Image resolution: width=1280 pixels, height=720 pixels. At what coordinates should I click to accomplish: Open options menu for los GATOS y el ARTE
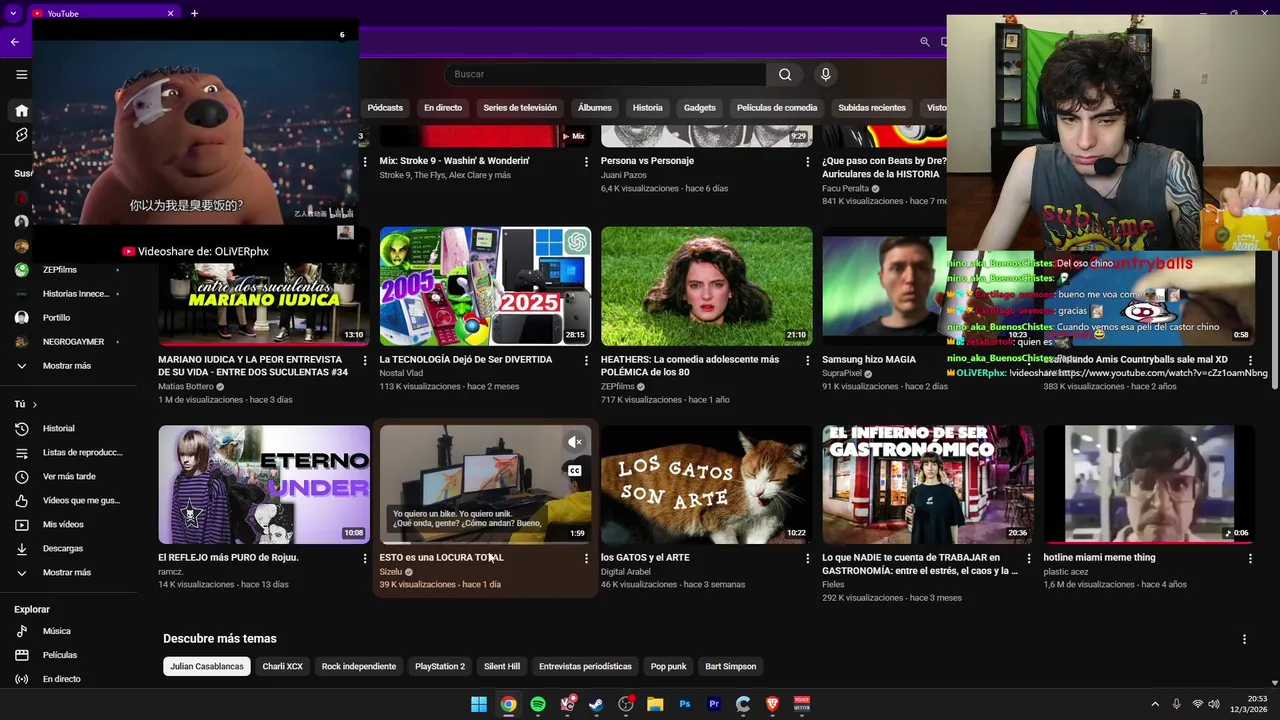(x=808, y=558)
